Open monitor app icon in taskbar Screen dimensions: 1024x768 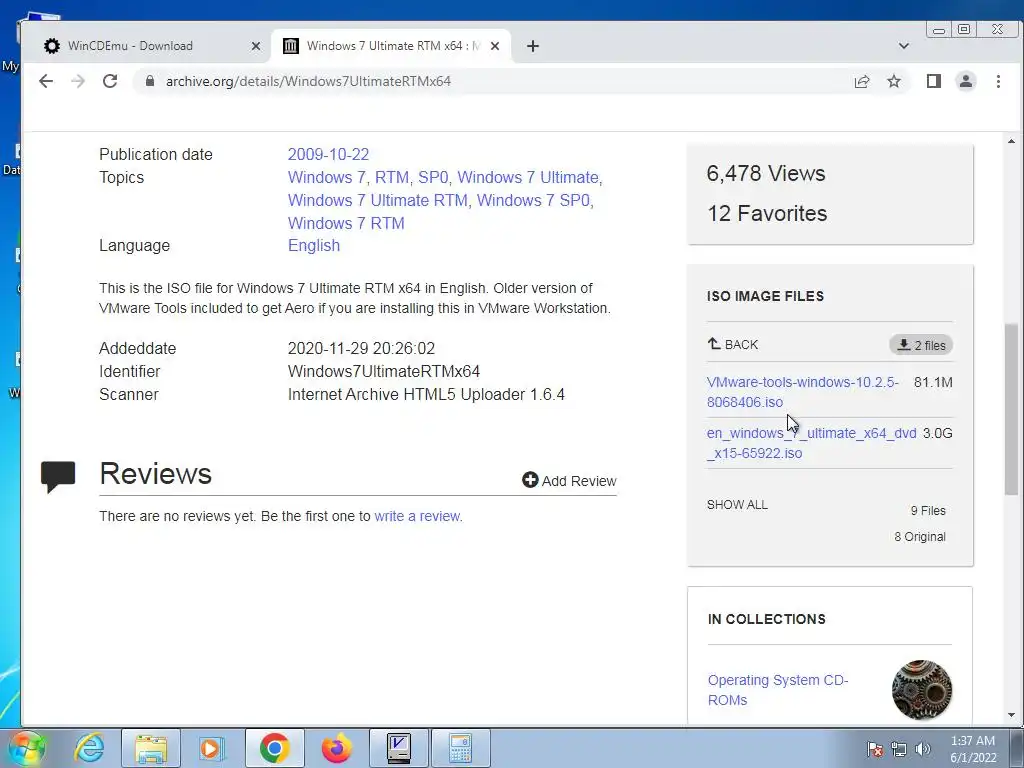[398, 748]
